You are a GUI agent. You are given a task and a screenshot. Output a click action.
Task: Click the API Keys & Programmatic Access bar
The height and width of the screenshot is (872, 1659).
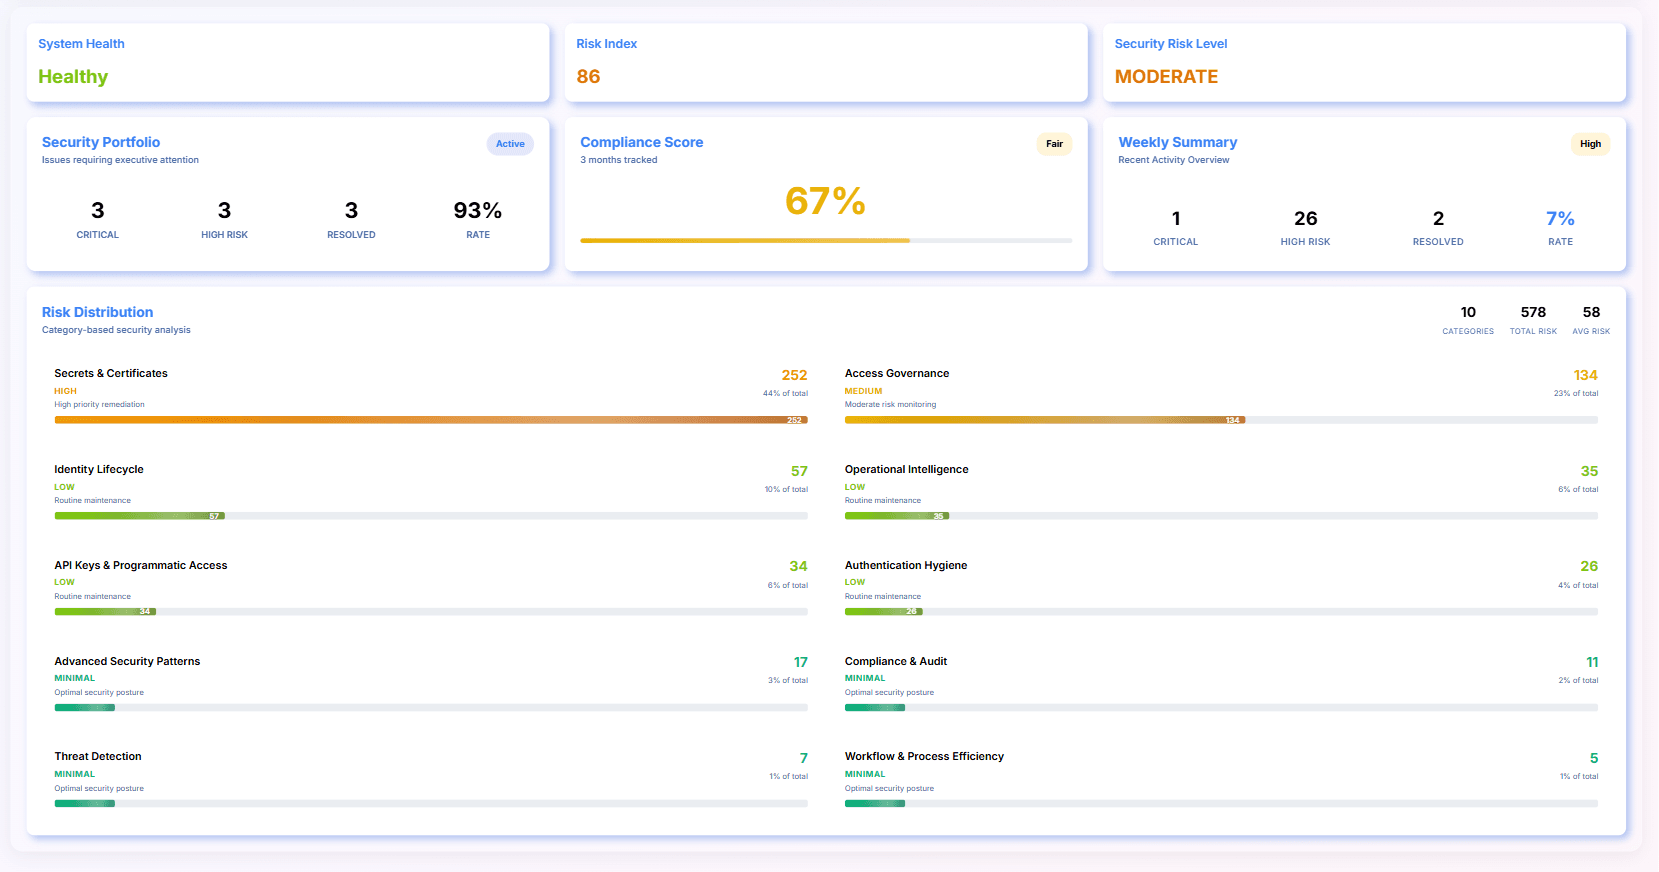[x=431, y=612]
